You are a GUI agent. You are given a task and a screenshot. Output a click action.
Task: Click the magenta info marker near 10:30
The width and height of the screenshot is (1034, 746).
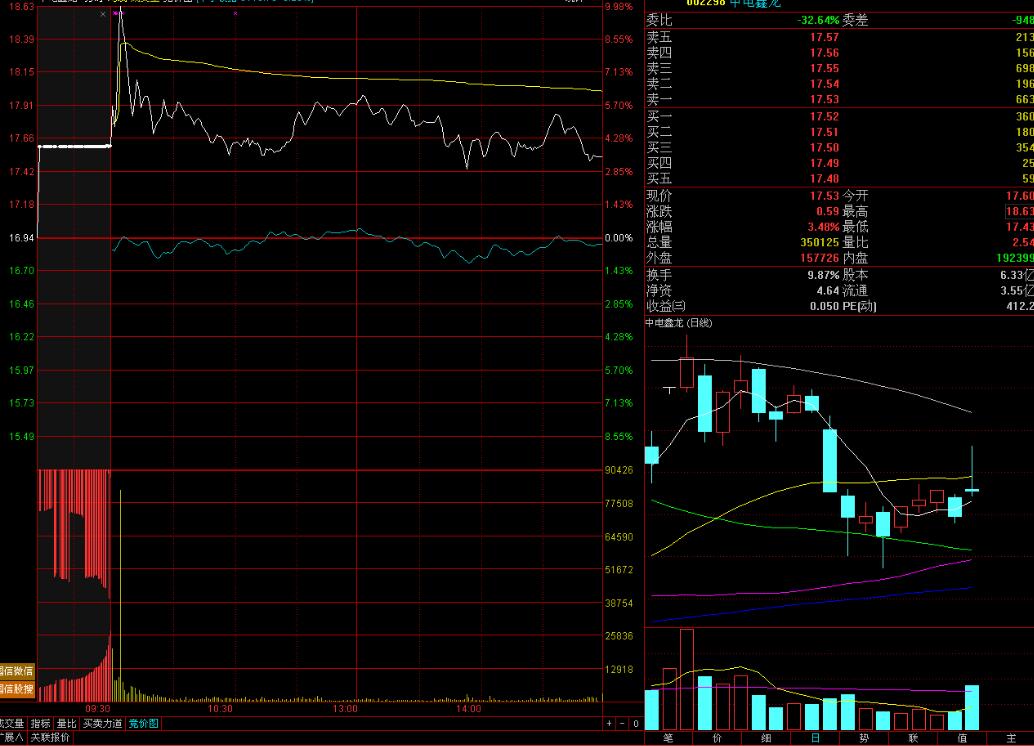235,13
